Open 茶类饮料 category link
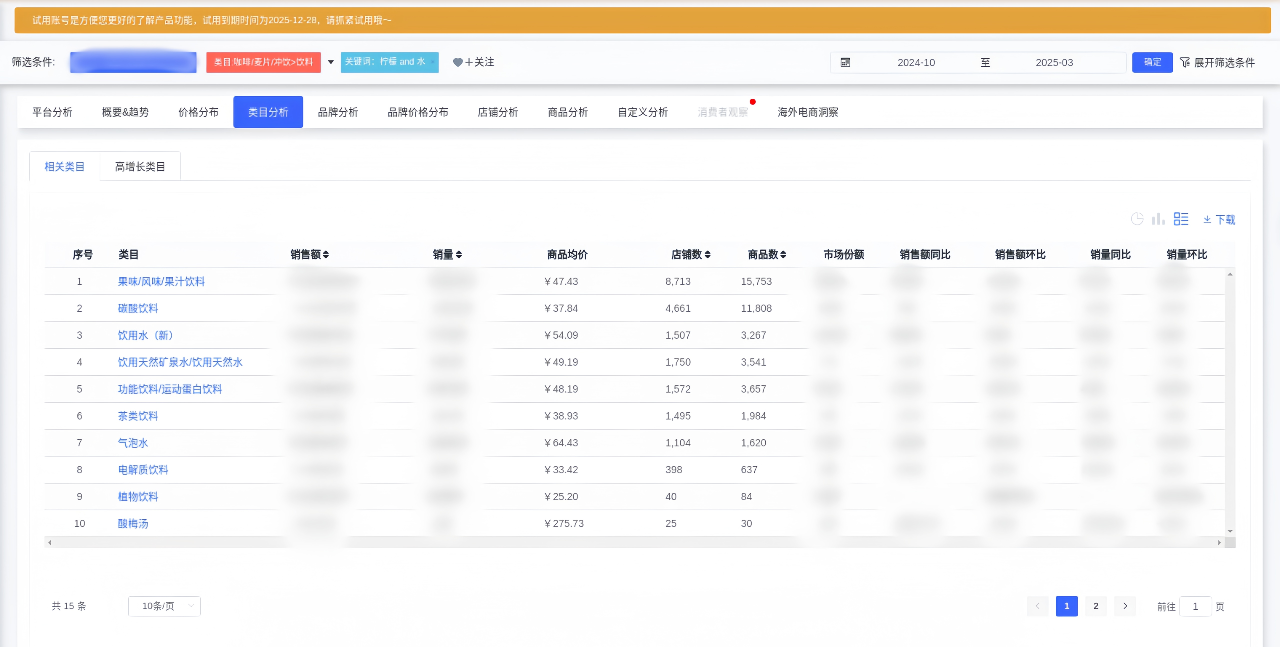1280x647 pixels. point(138,416)
